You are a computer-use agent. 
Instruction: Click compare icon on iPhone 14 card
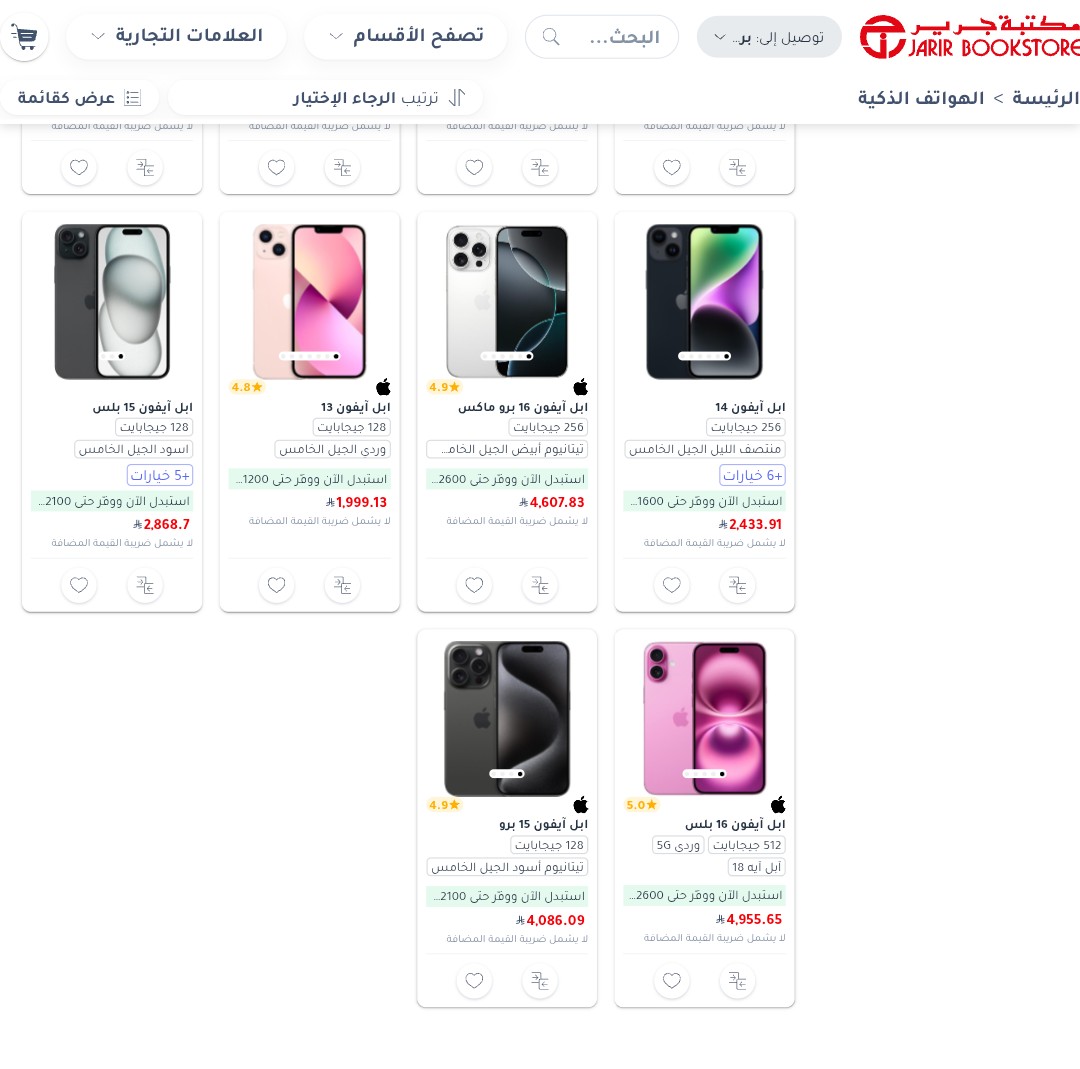[x=737, y=585]
